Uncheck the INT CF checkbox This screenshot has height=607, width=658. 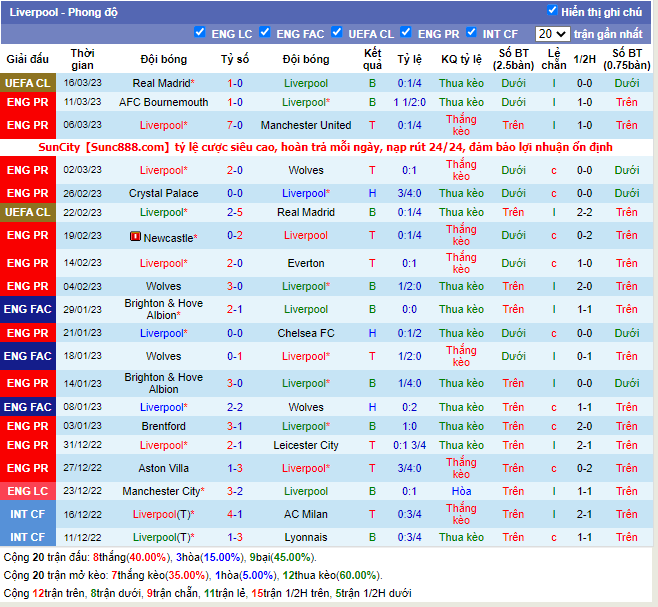point(473,33)
